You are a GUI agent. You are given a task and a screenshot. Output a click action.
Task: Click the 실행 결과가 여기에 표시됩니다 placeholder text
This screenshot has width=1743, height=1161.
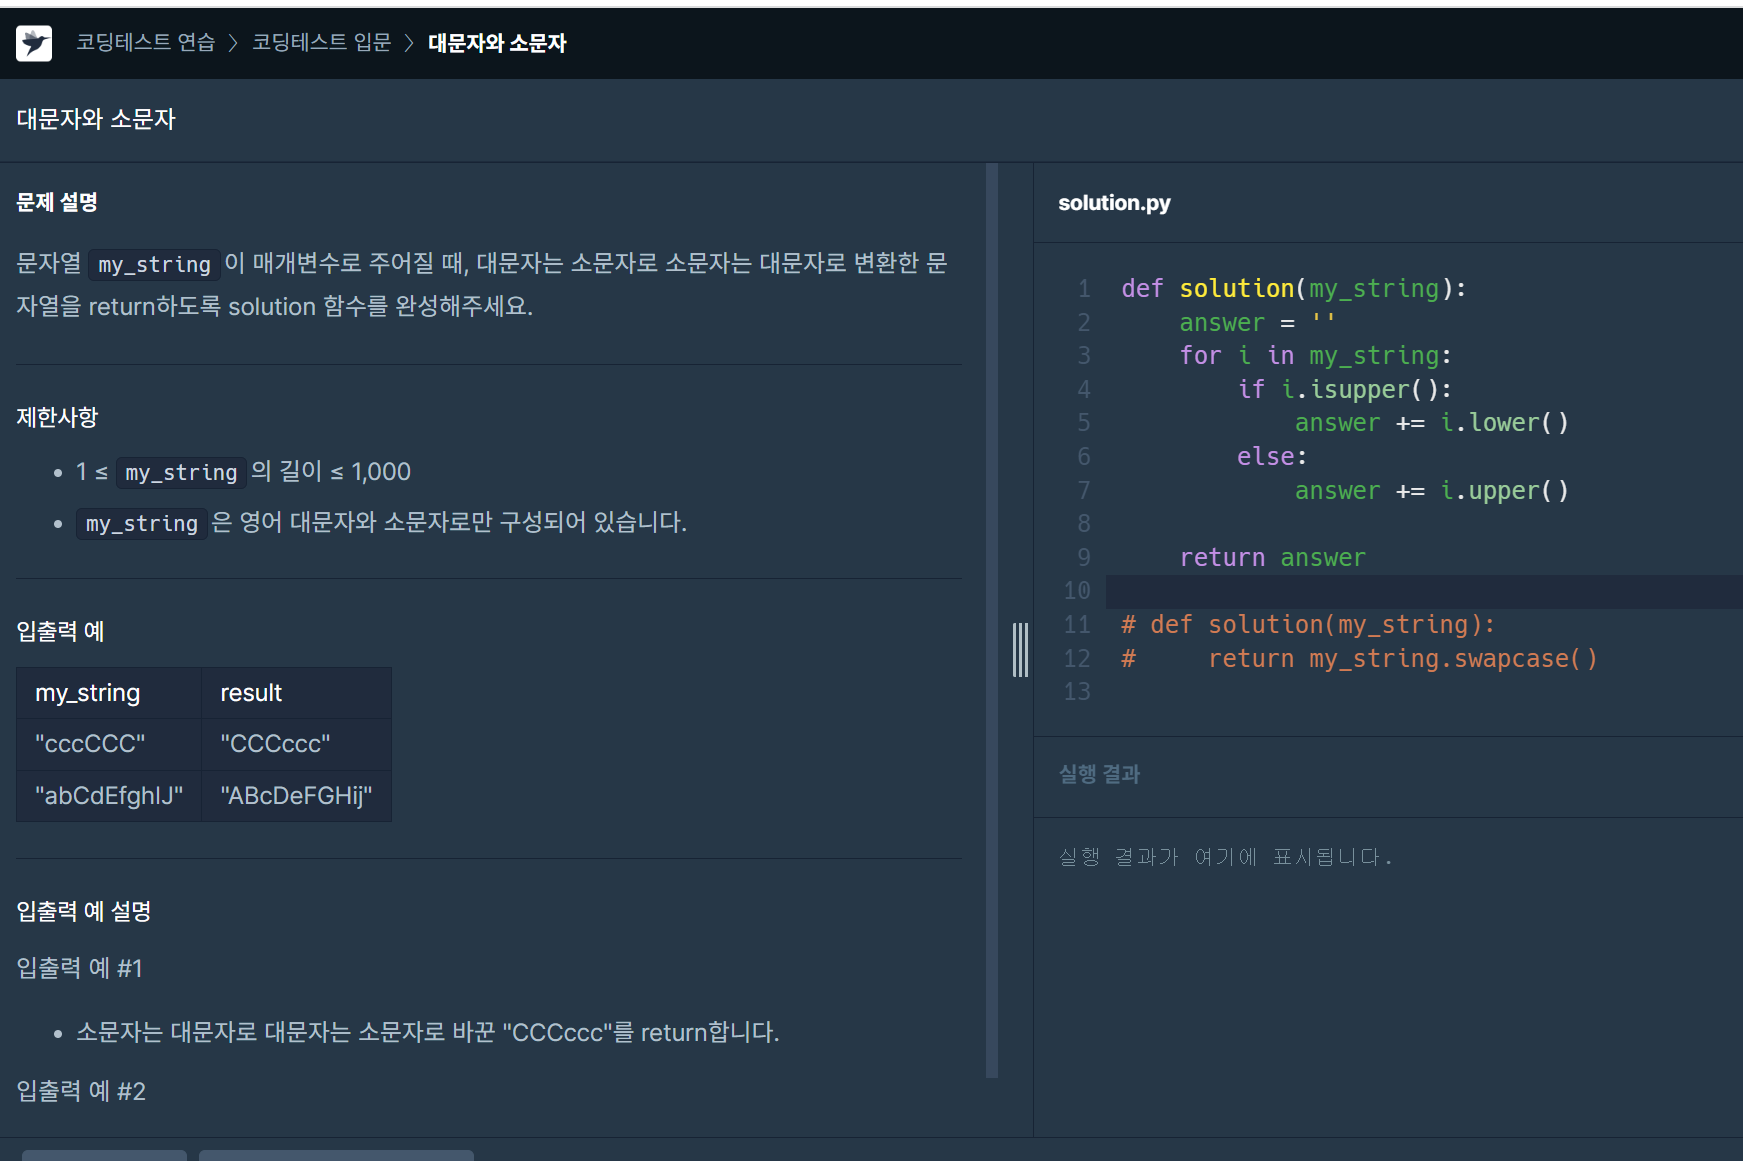1225,857
